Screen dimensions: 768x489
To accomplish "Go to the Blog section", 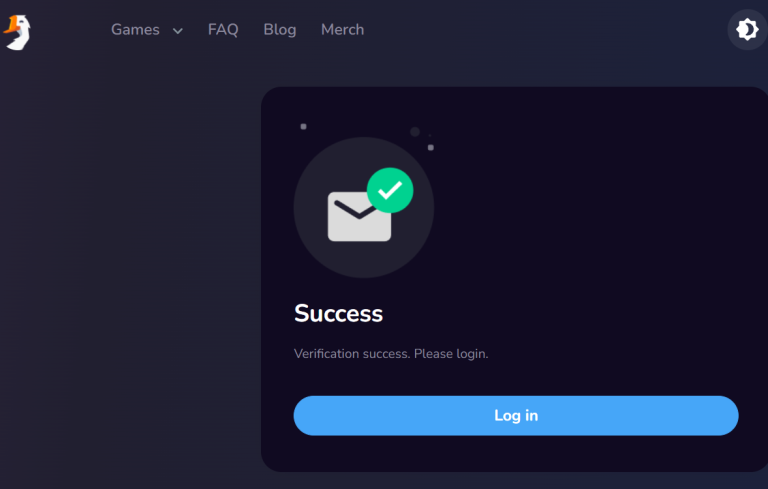I will pyautogui.click(x=280, y=30).
